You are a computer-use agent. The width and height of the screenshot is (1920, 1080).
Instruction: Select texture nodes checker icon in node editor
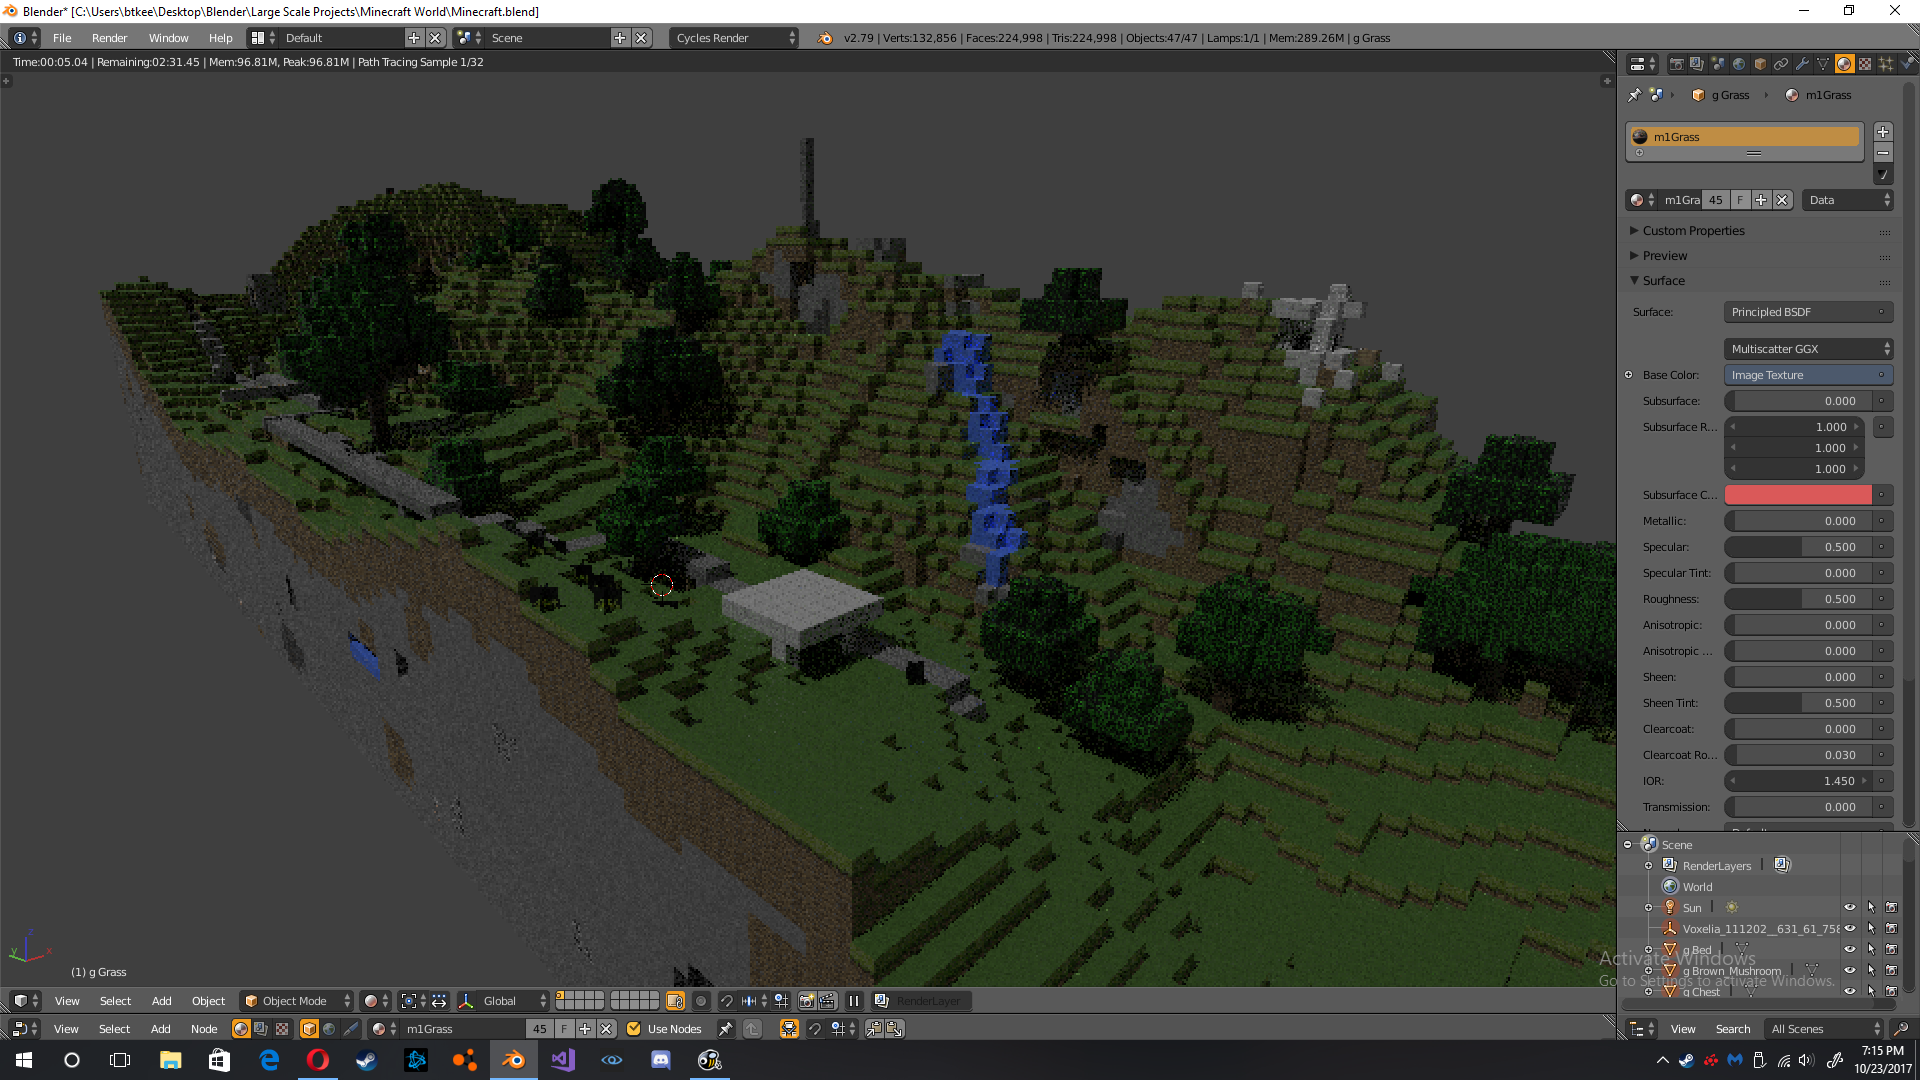[282, 1029]
